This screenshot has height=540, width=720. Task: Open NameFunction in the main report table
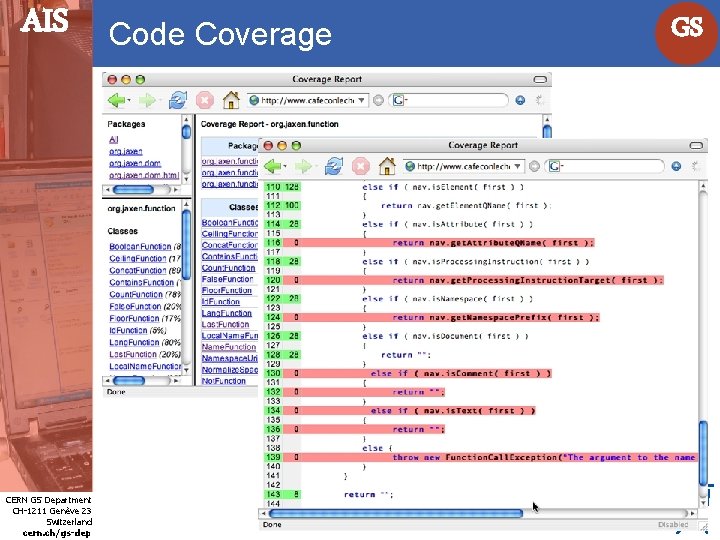[229, 347]
